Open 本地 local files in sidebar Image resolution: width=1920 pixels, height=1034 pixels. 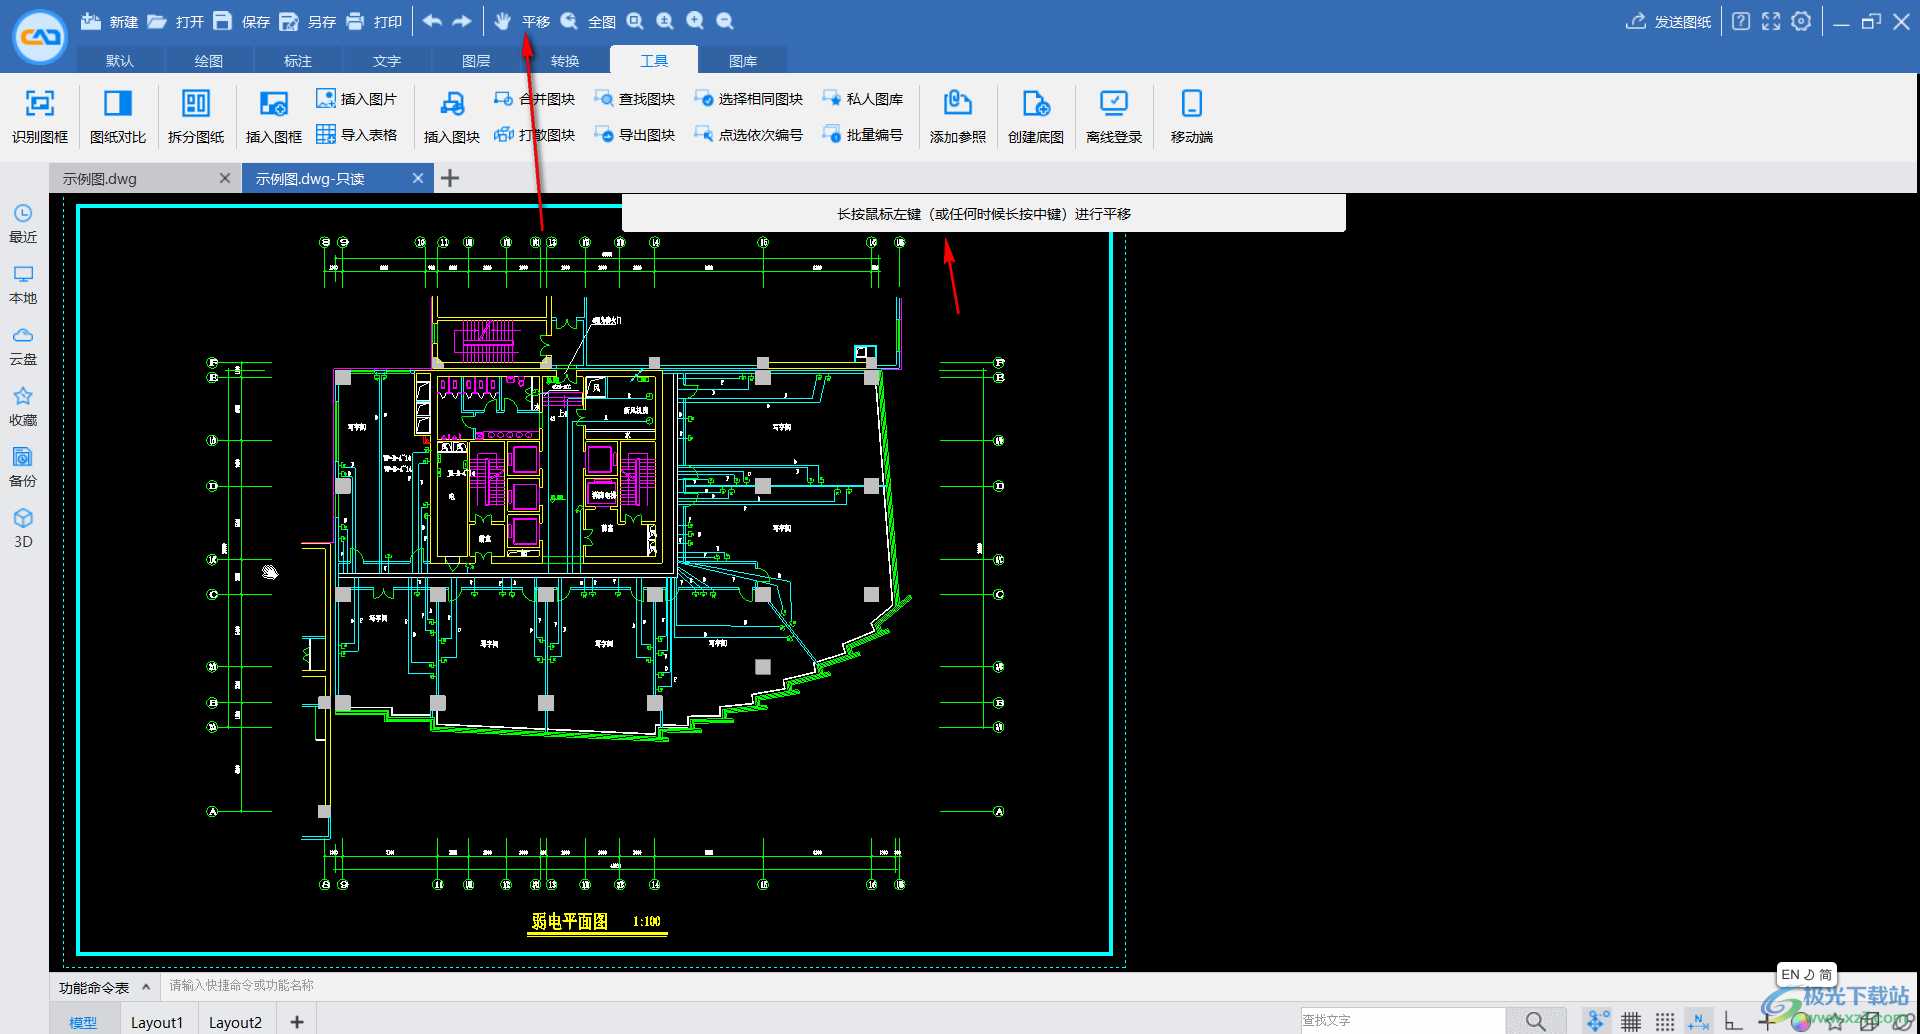click(23, 285)
